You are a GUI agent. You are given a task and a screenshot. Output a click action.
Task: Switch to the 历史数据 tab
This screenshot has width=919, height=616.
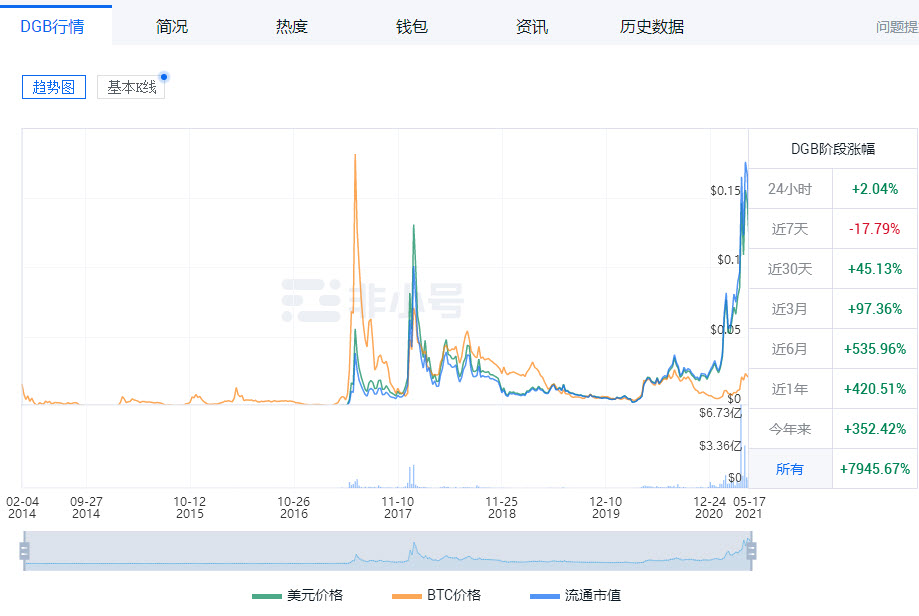(x=652, y=26)
